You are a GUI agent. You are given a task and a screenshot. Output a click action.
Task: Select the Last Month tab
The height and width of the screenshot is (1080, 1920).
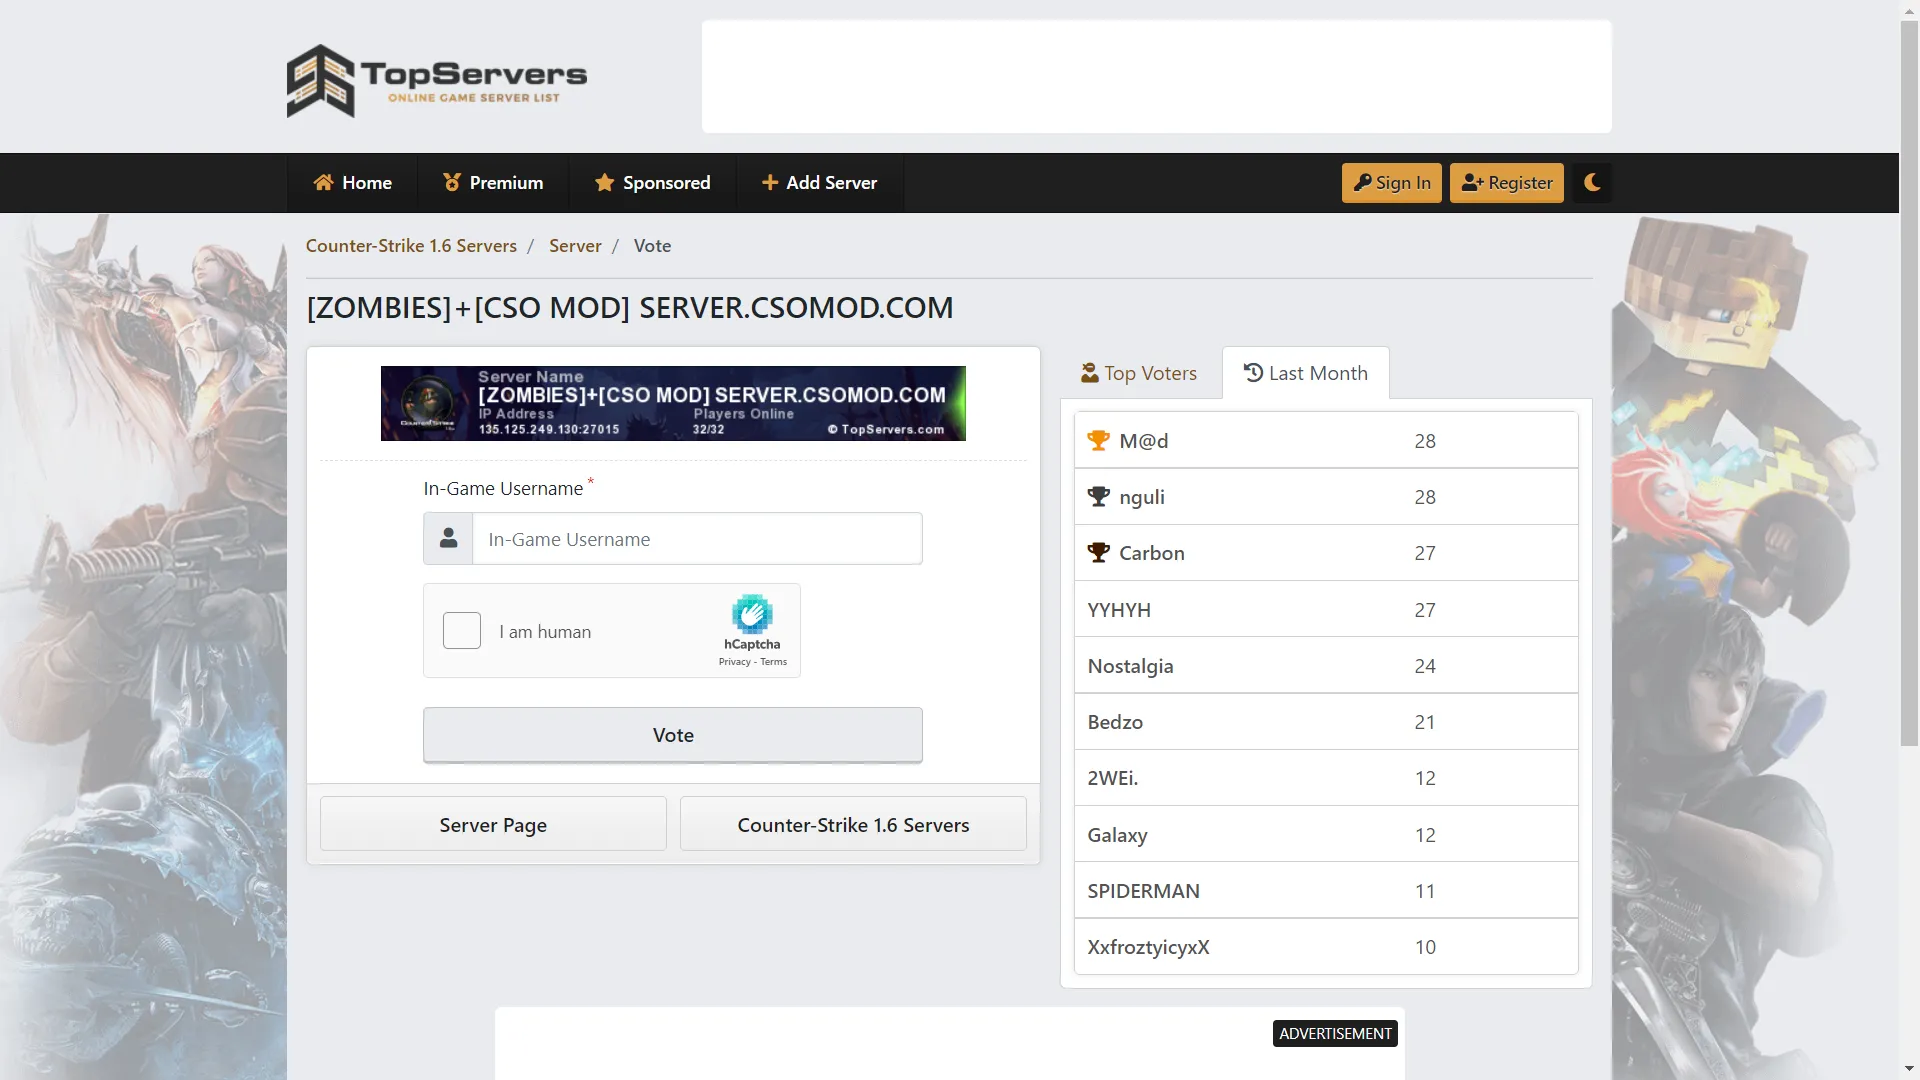click(1305, 373)
